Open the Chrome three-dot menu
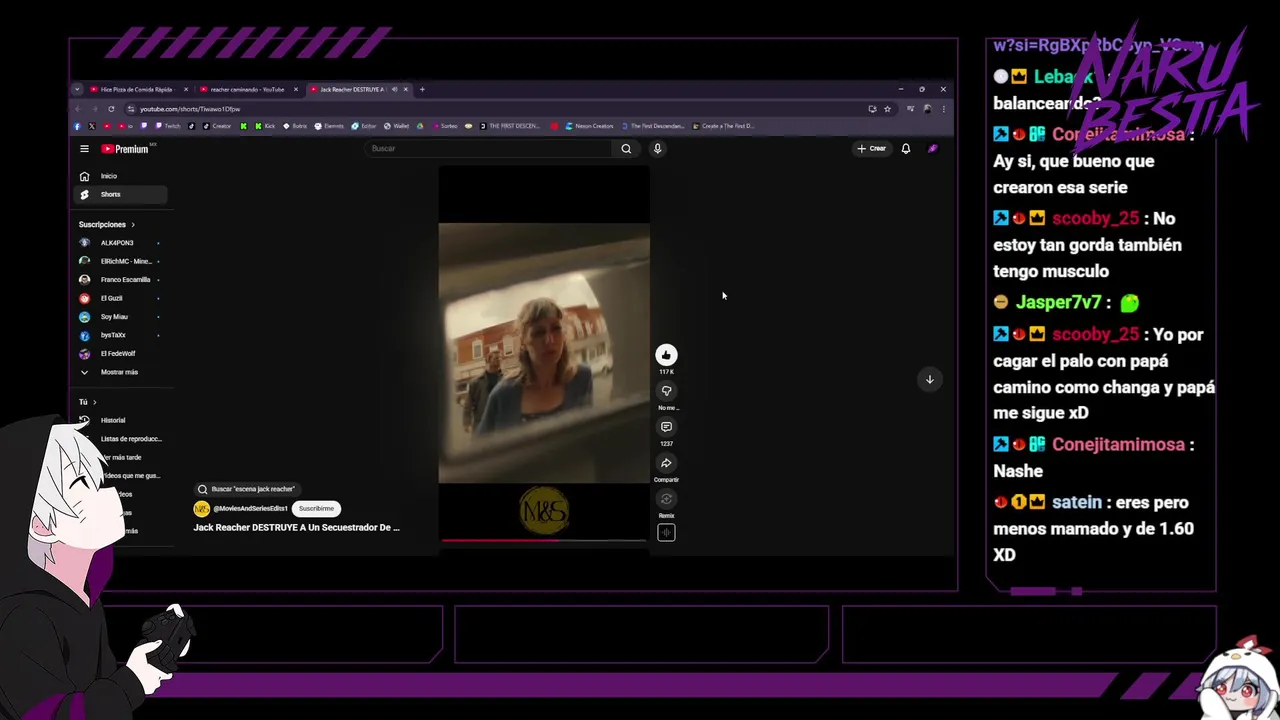The width and height of the screenshot is (1280, 720). point(943,109)
